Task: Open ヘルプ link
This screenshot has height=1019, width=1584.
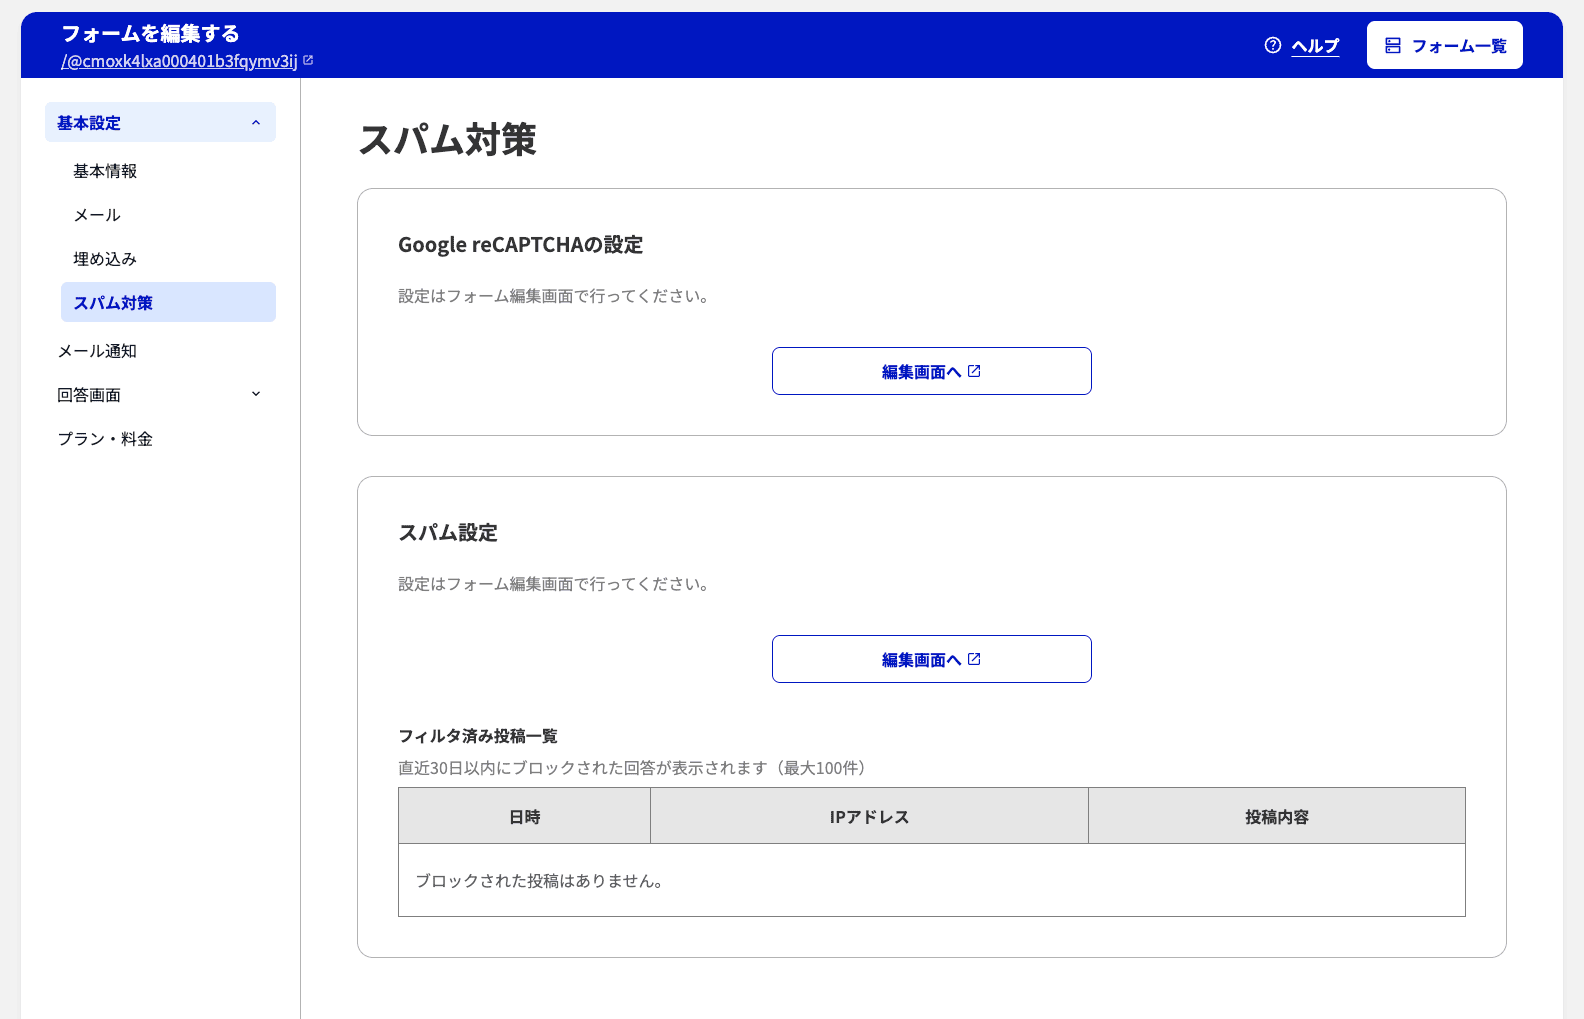Action: (1315, 46)
